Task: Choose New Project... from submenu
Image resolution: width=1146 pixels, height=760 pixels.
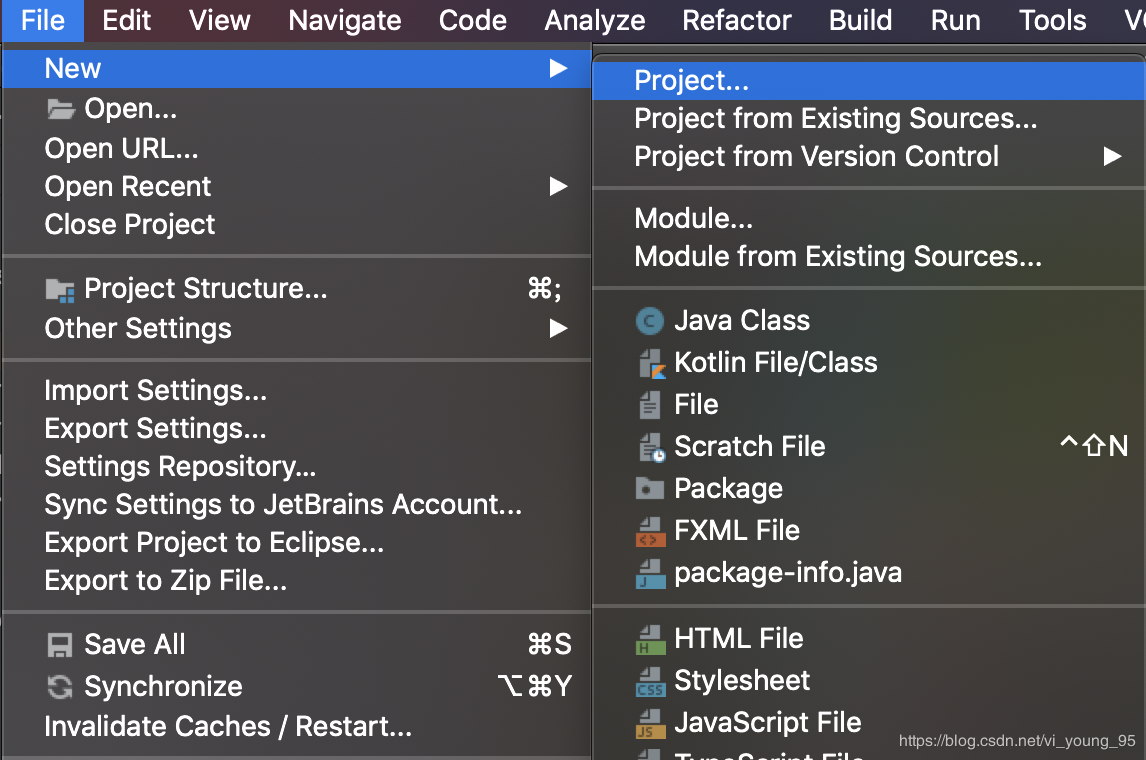Action: [692, 81]
